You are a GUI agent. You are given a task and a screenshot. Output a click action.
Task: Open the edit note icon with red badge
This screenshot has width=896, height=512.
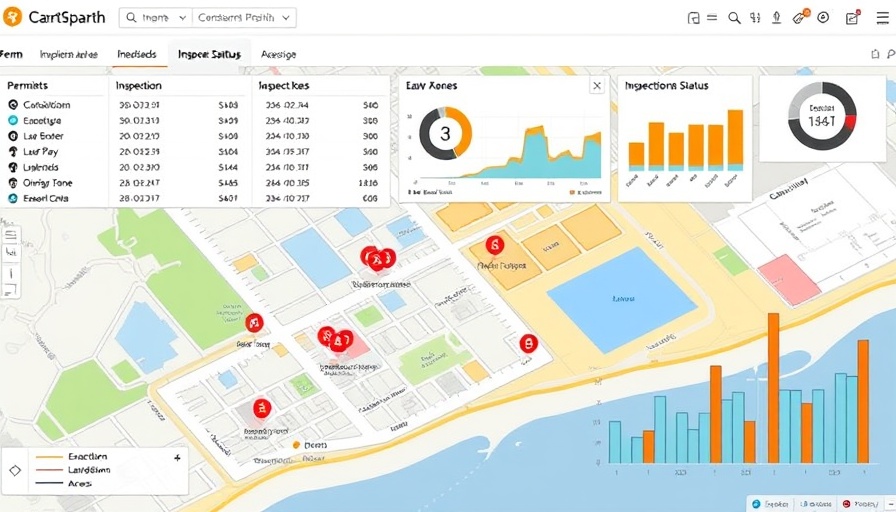pos(853,17)
